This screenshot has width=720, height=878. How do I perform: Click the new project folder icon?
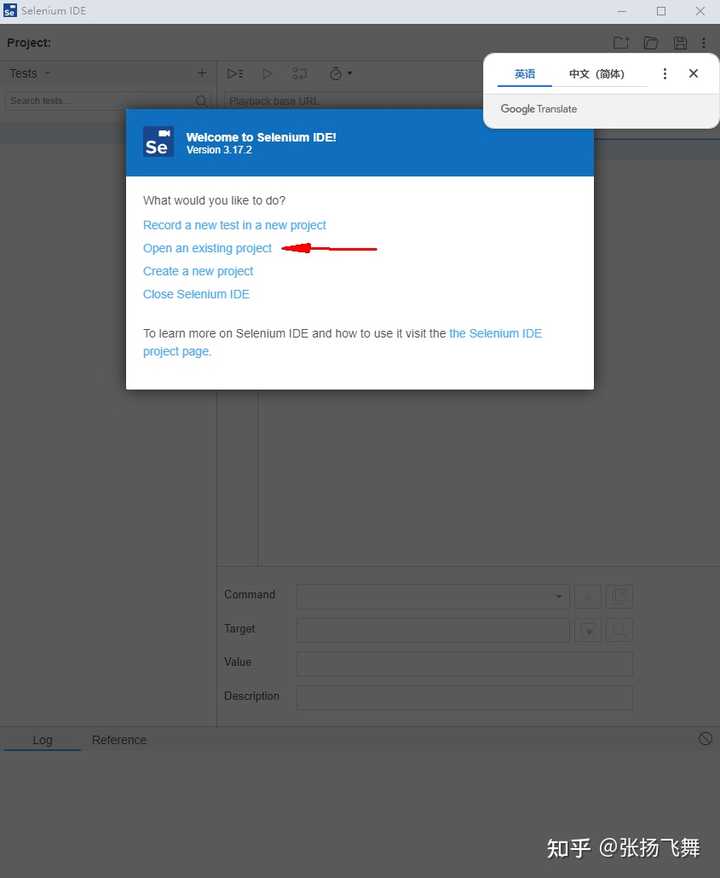click(621, 43)
